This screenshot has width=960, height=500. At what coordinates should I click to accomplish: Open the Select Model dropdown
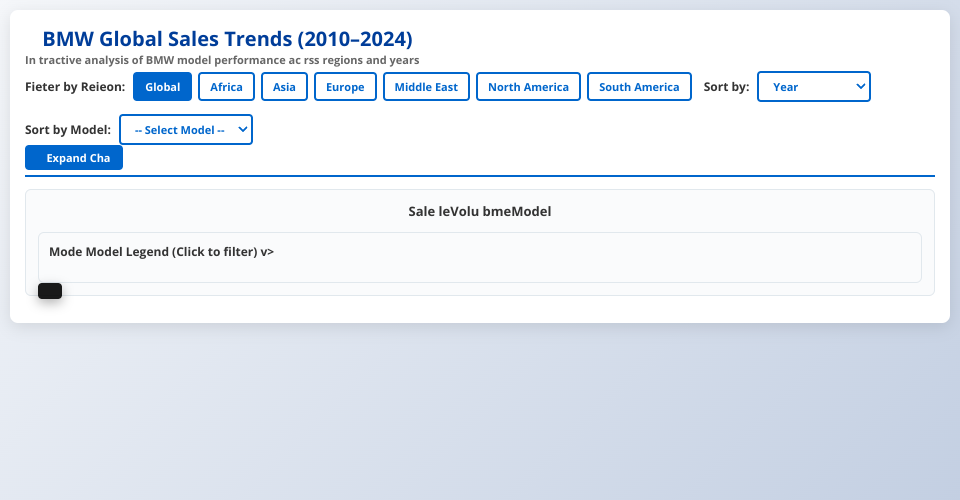[x=186, y=130]
